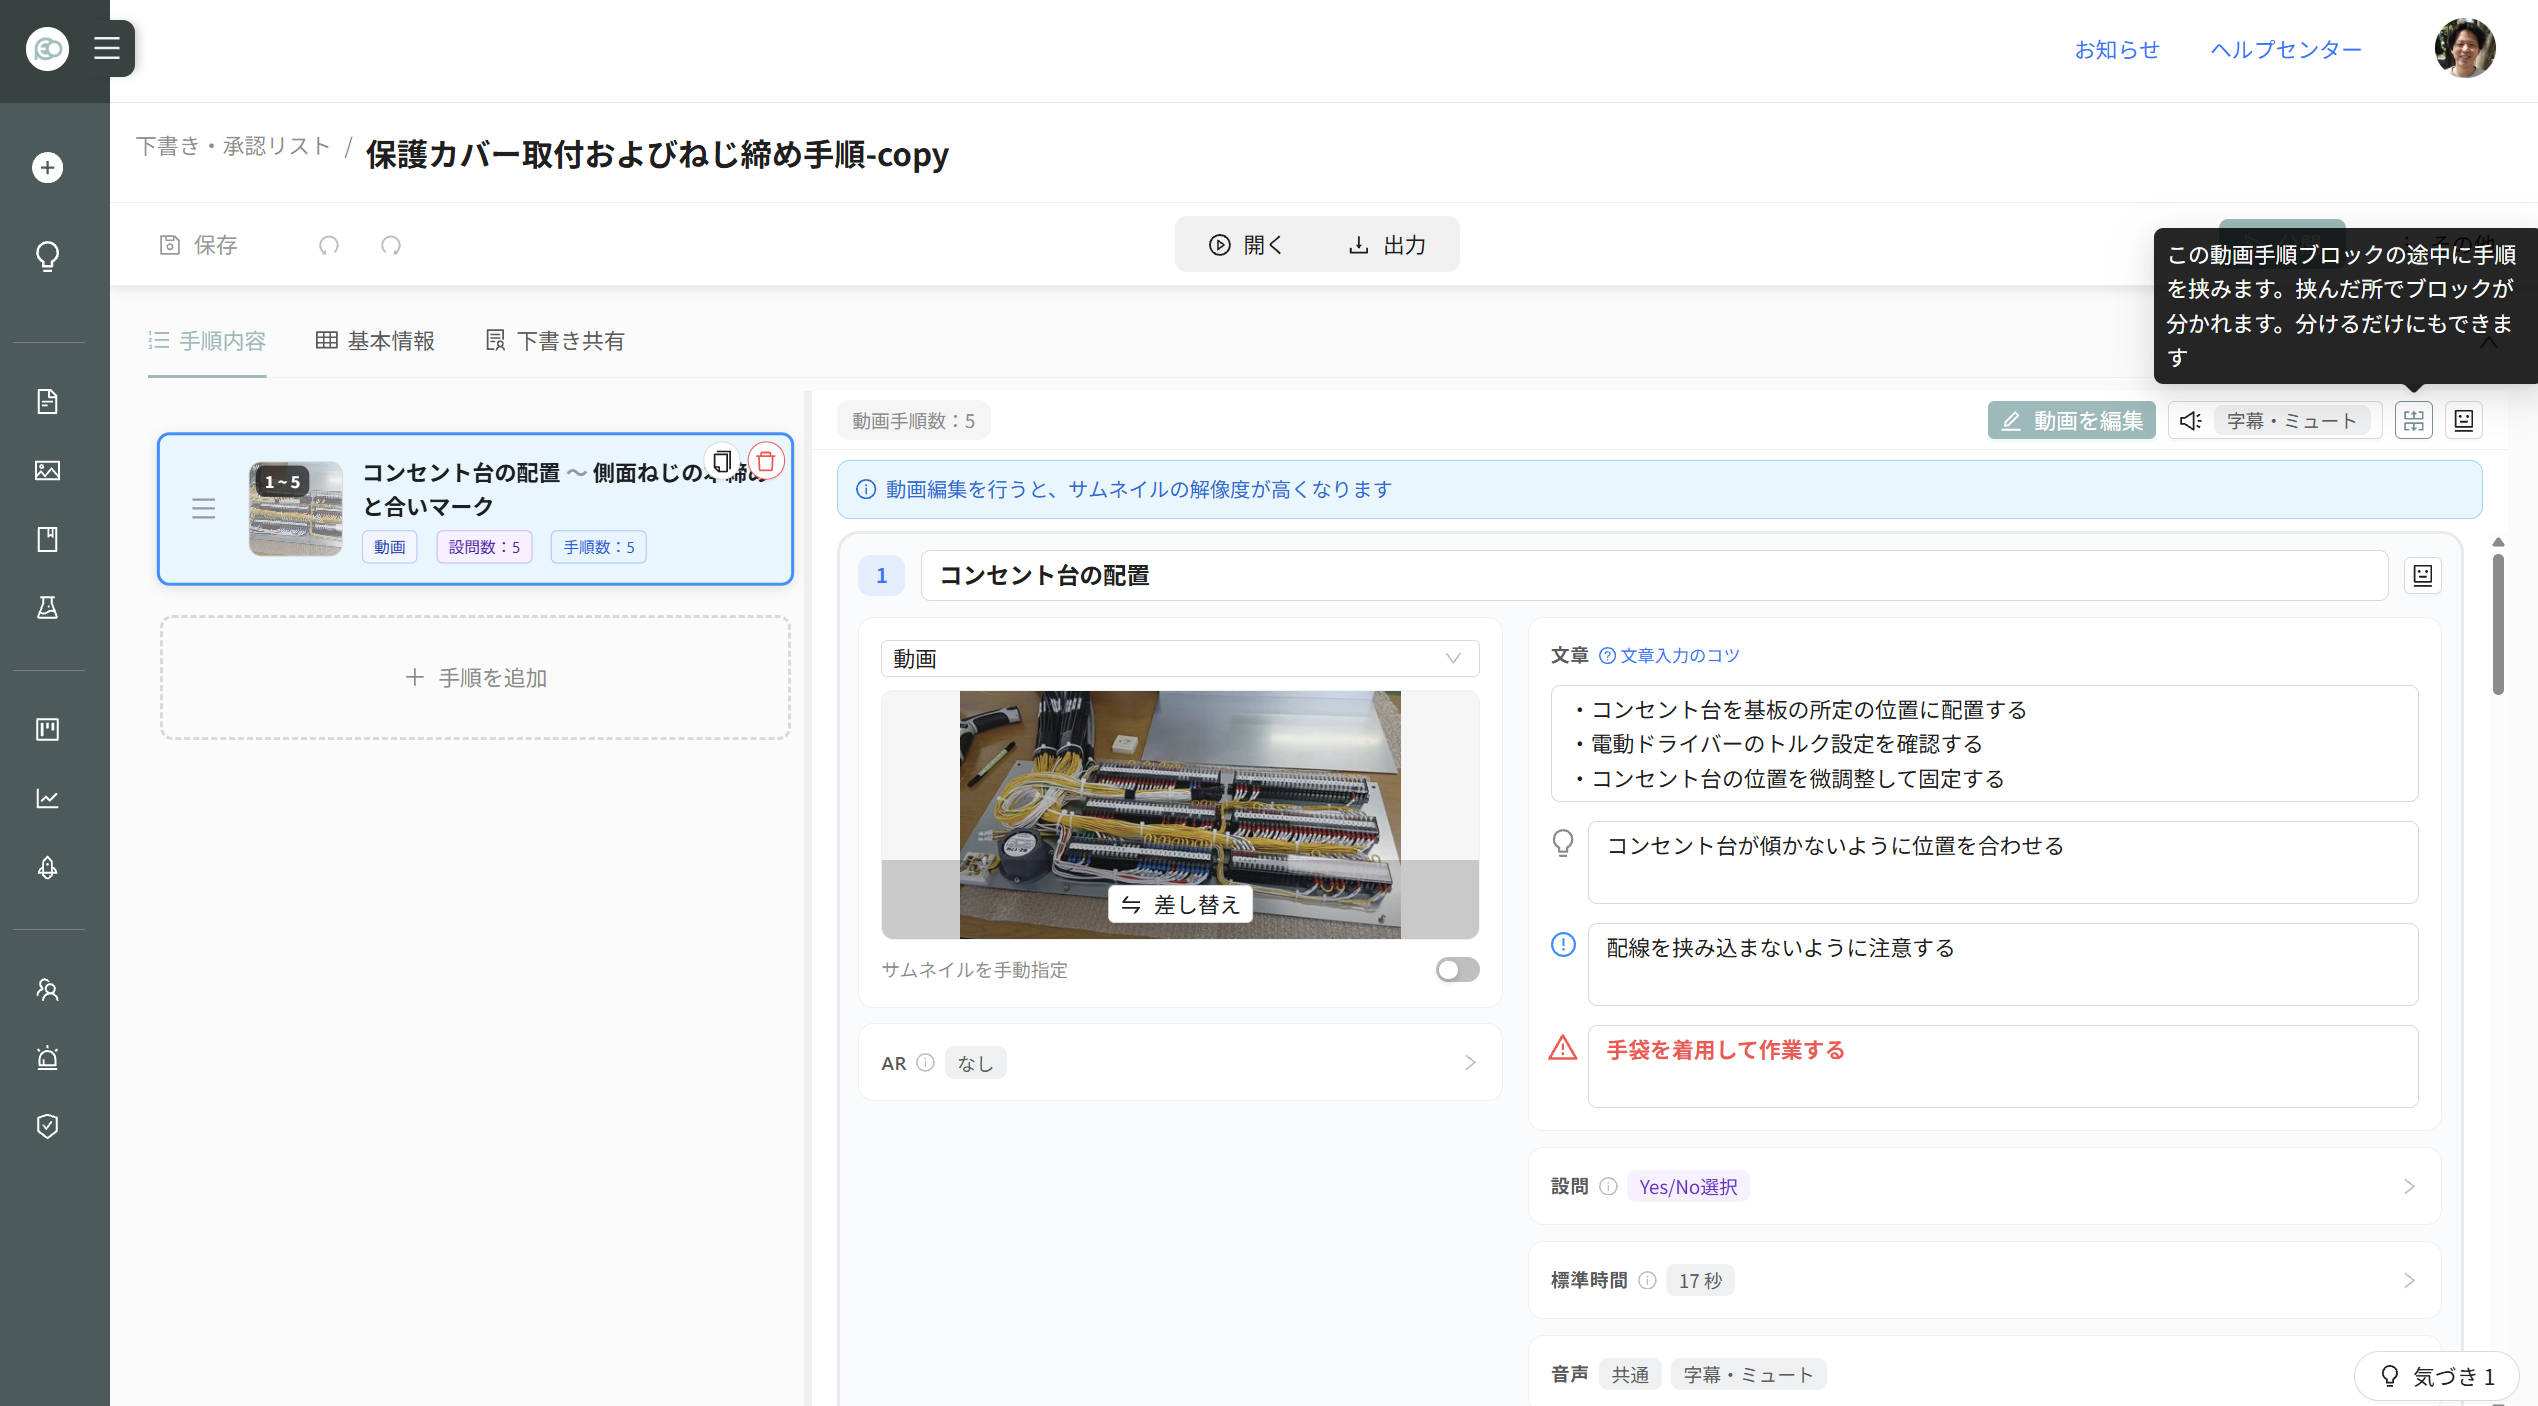This screenshot has width=2538, height=1406.
Task: Click the 下書き・承認リスト breadcrumb
Action: pyautogui.click(x=233, y=147)
